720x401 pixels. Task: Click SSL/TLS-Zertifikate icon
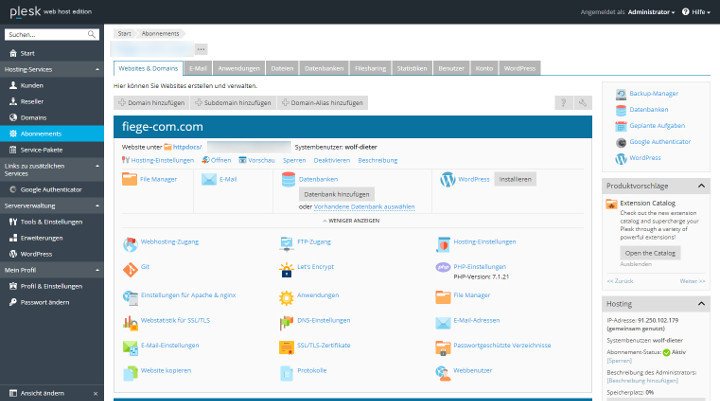pos(287,348)
